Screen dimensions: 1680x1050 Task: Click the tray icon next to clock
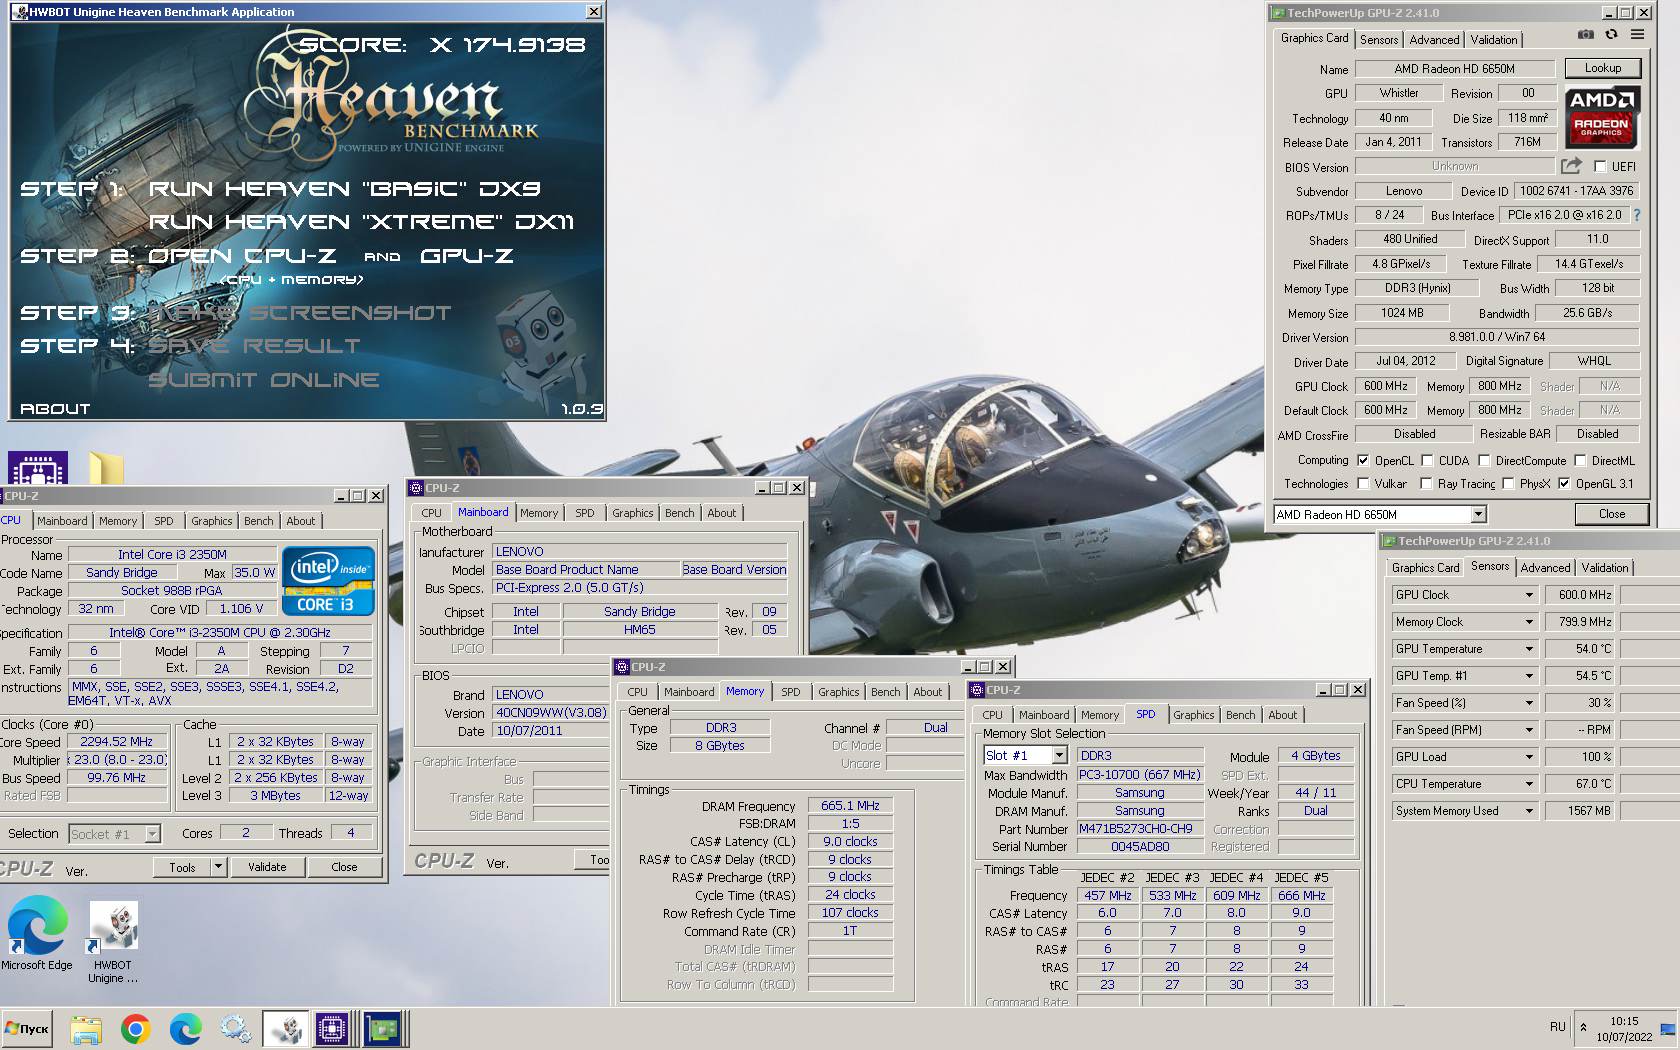(1667, 1029)
